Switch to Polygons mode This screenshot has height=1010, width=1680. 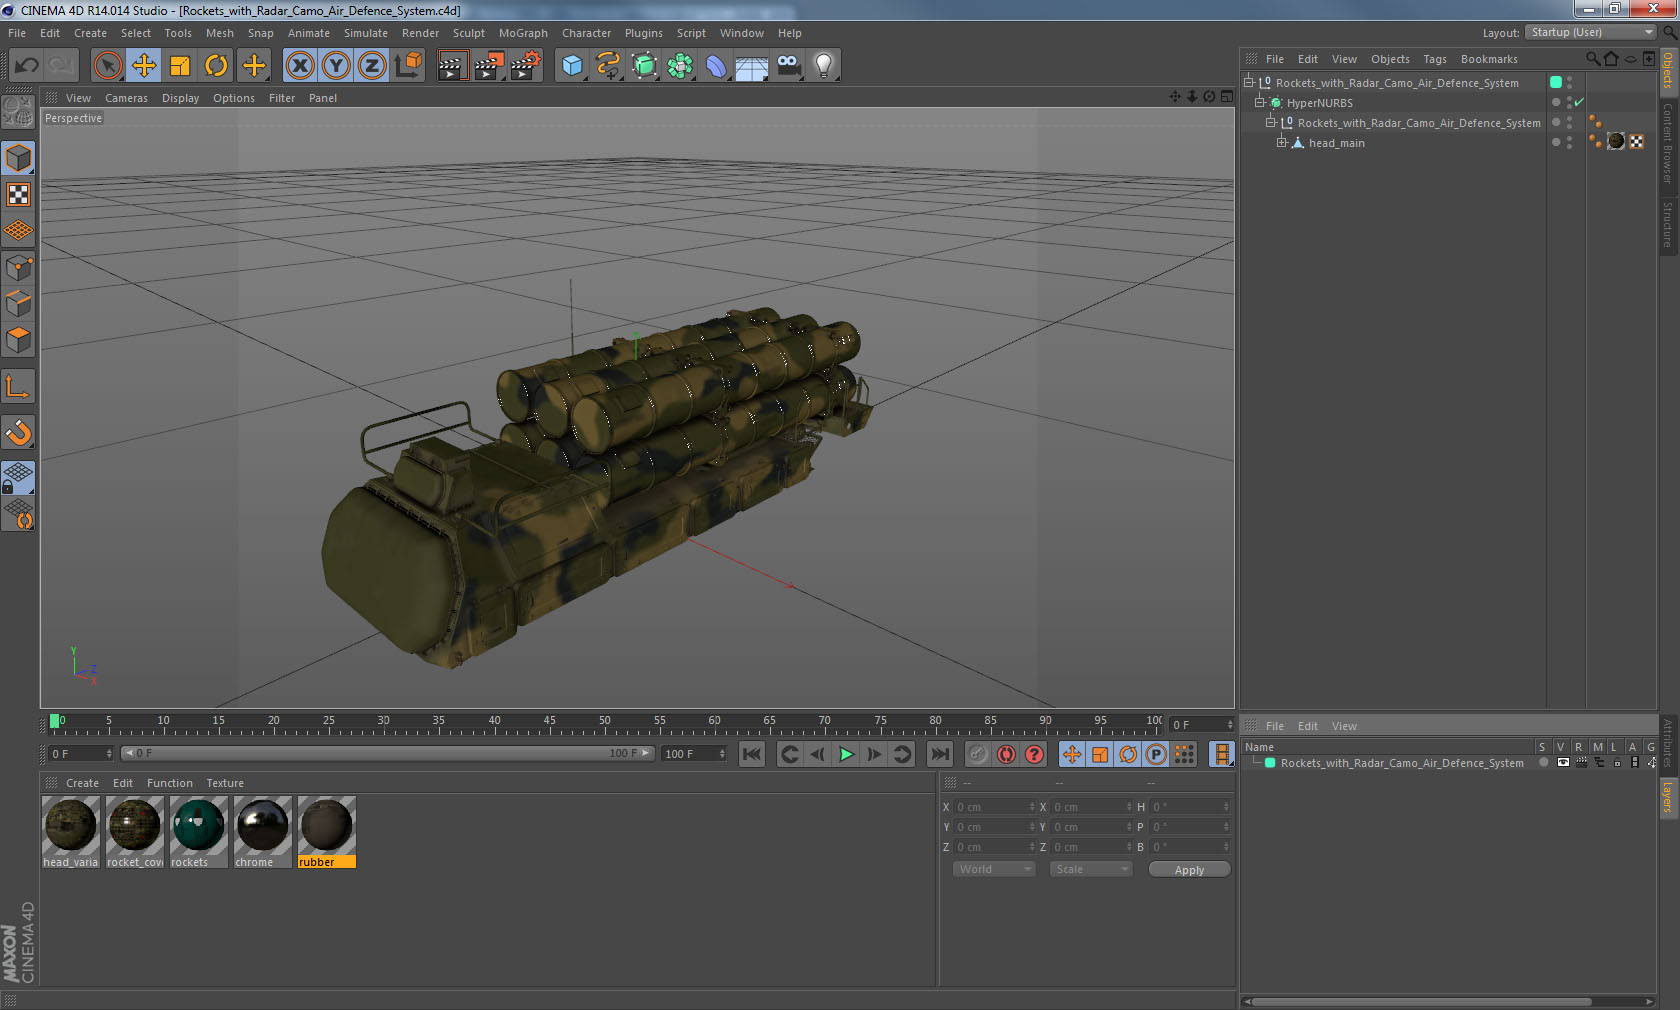point(18,340)
